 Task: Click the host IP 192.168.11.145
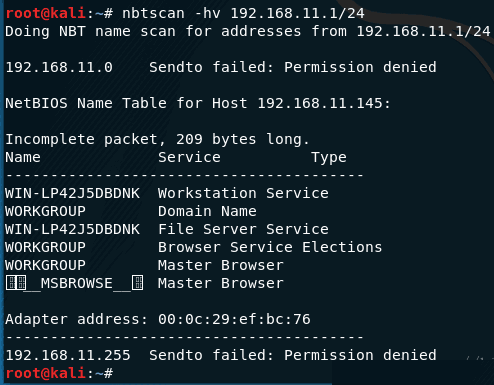[320, 103]
